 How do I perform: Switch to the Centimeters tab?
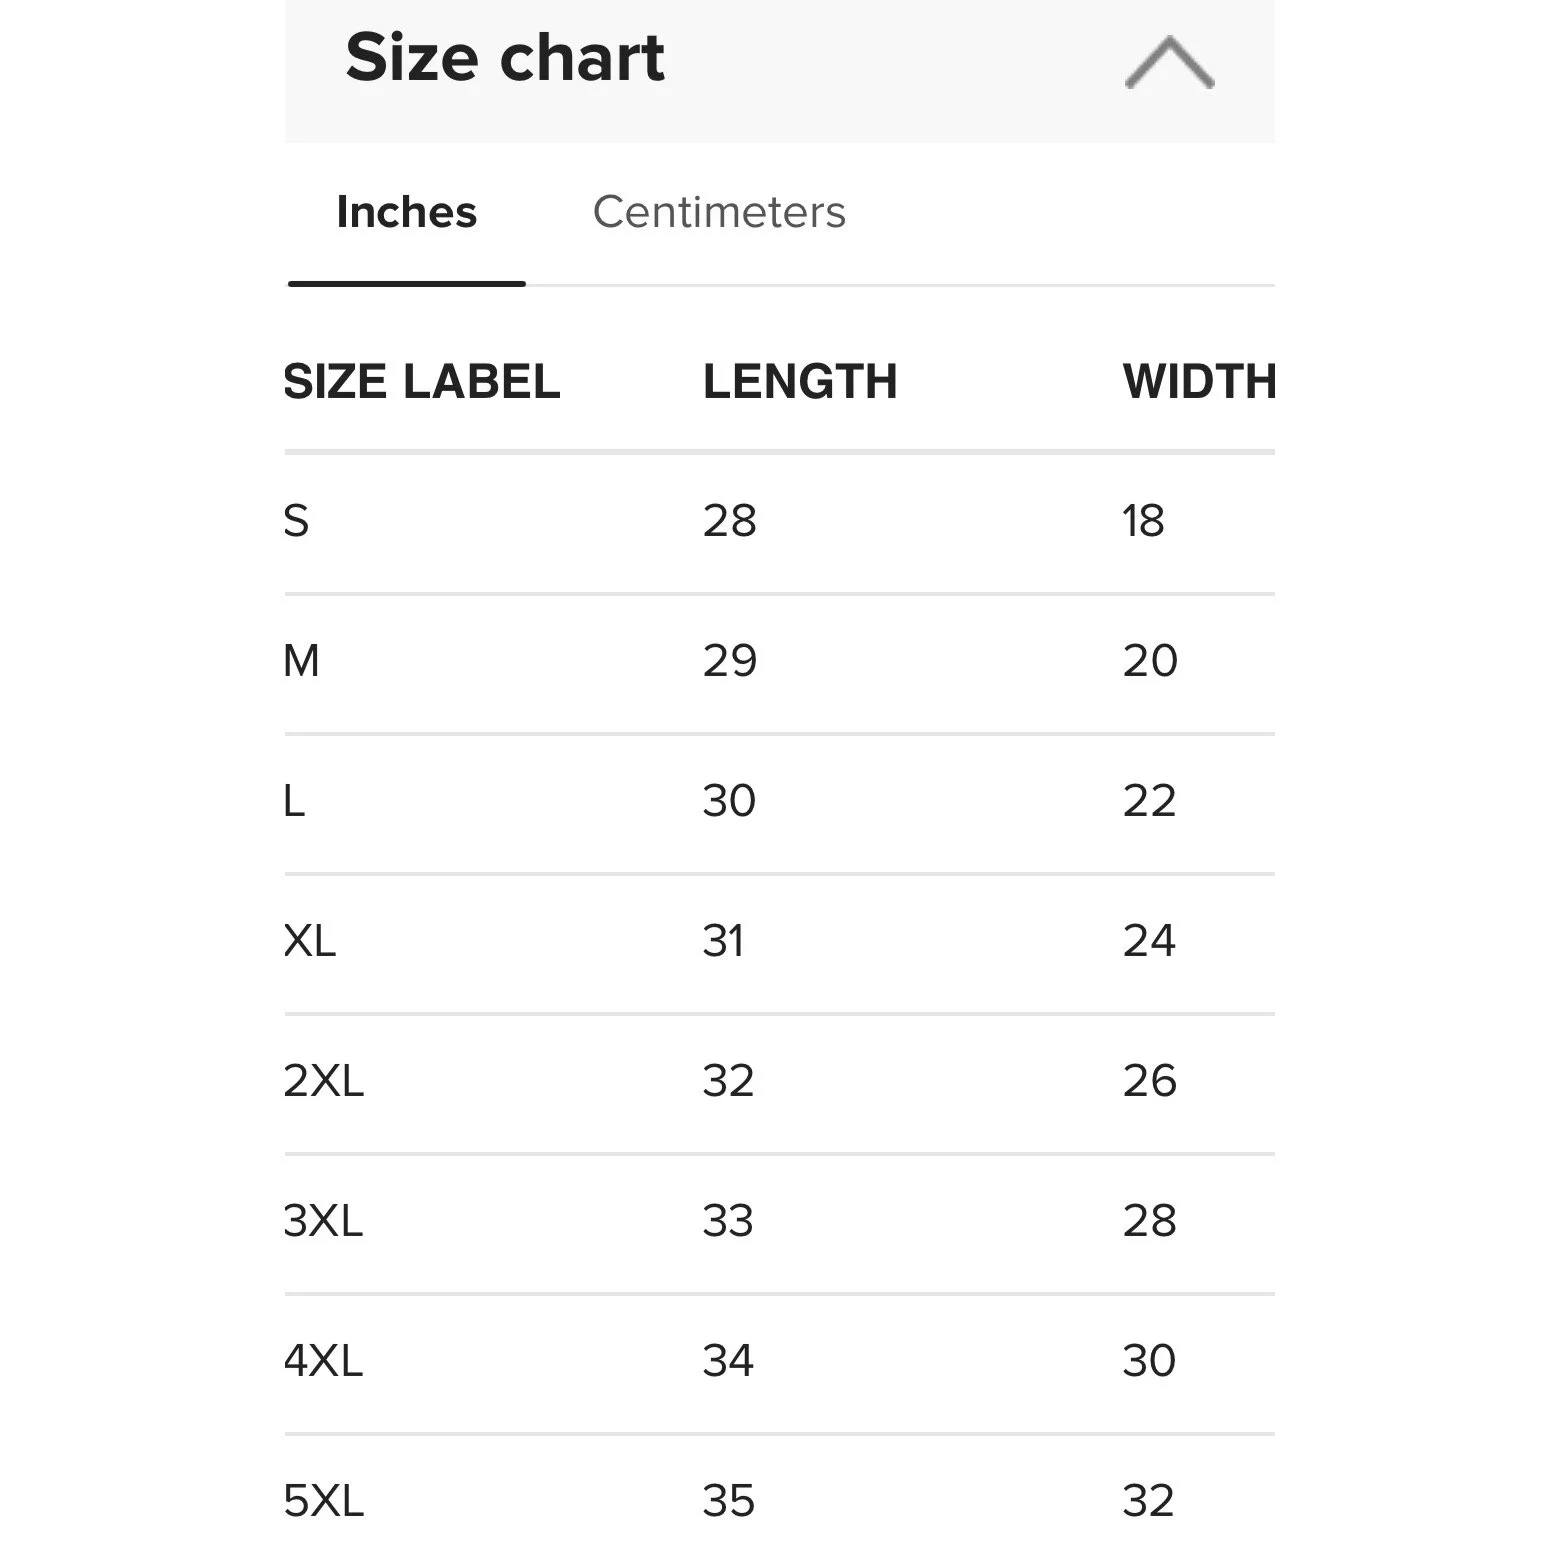719,212
